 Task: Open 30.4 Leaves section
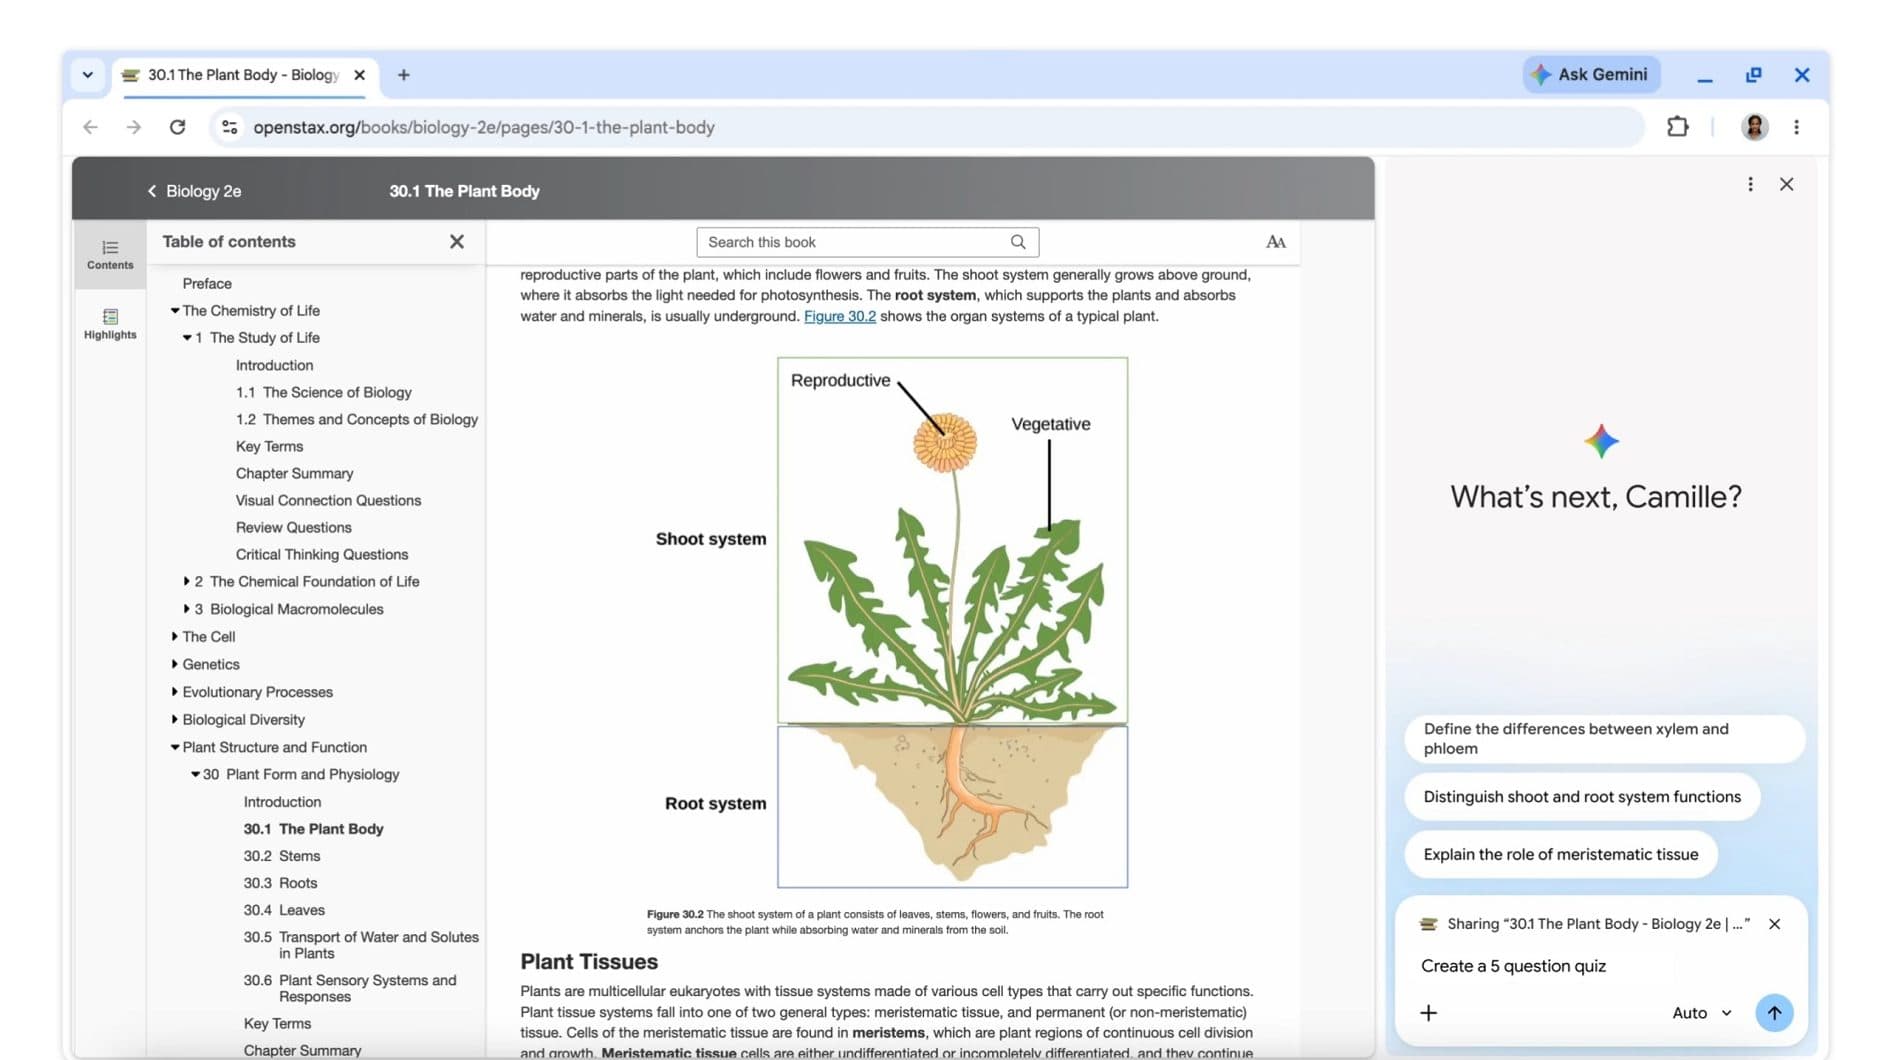[x=284, y=910]
